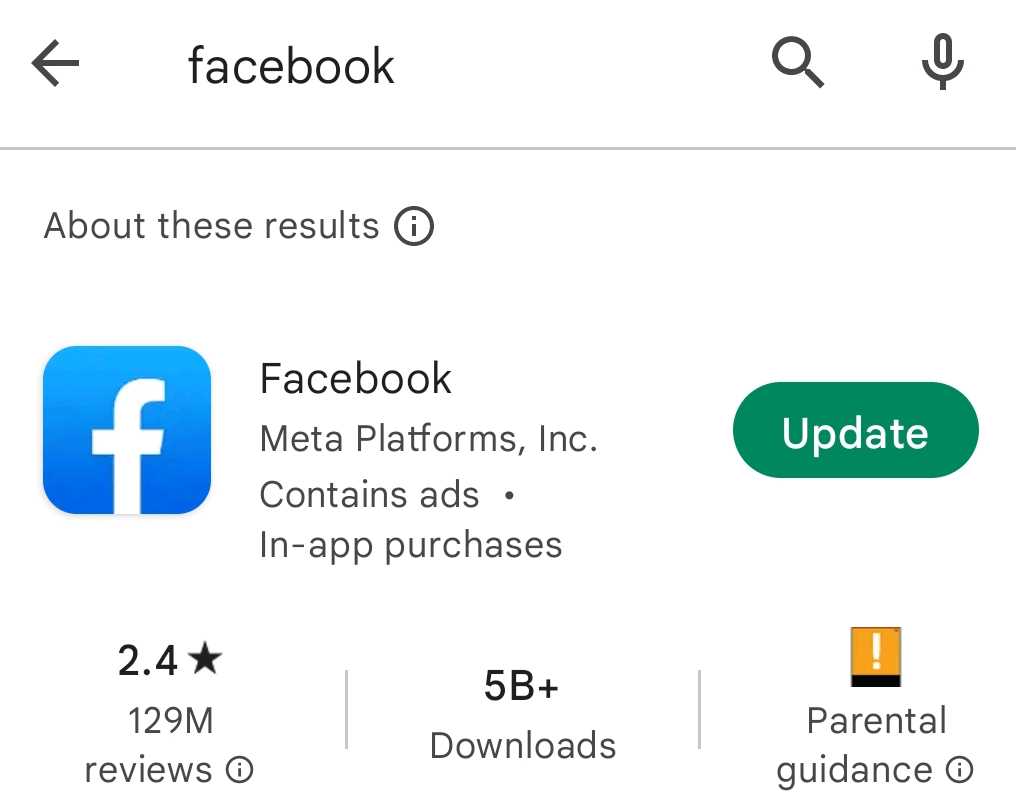Open info icon beside About these results

click(414, 227)
